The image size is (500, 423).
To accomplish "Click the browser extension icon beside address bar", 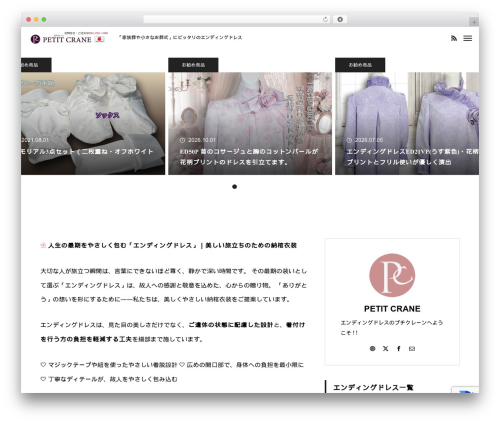I will click(x=340, y=19).
